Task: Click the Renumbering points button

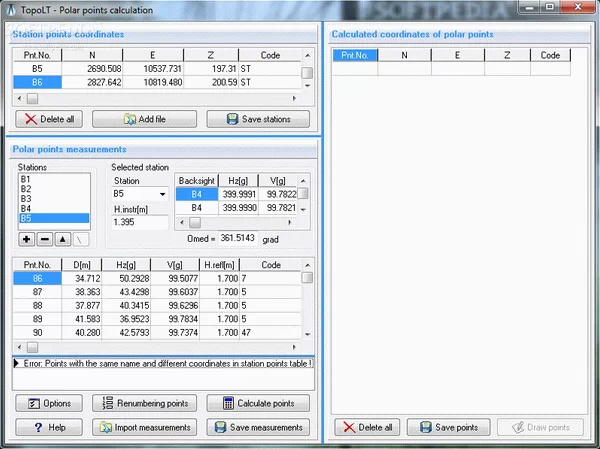Action: pos(145,403)
